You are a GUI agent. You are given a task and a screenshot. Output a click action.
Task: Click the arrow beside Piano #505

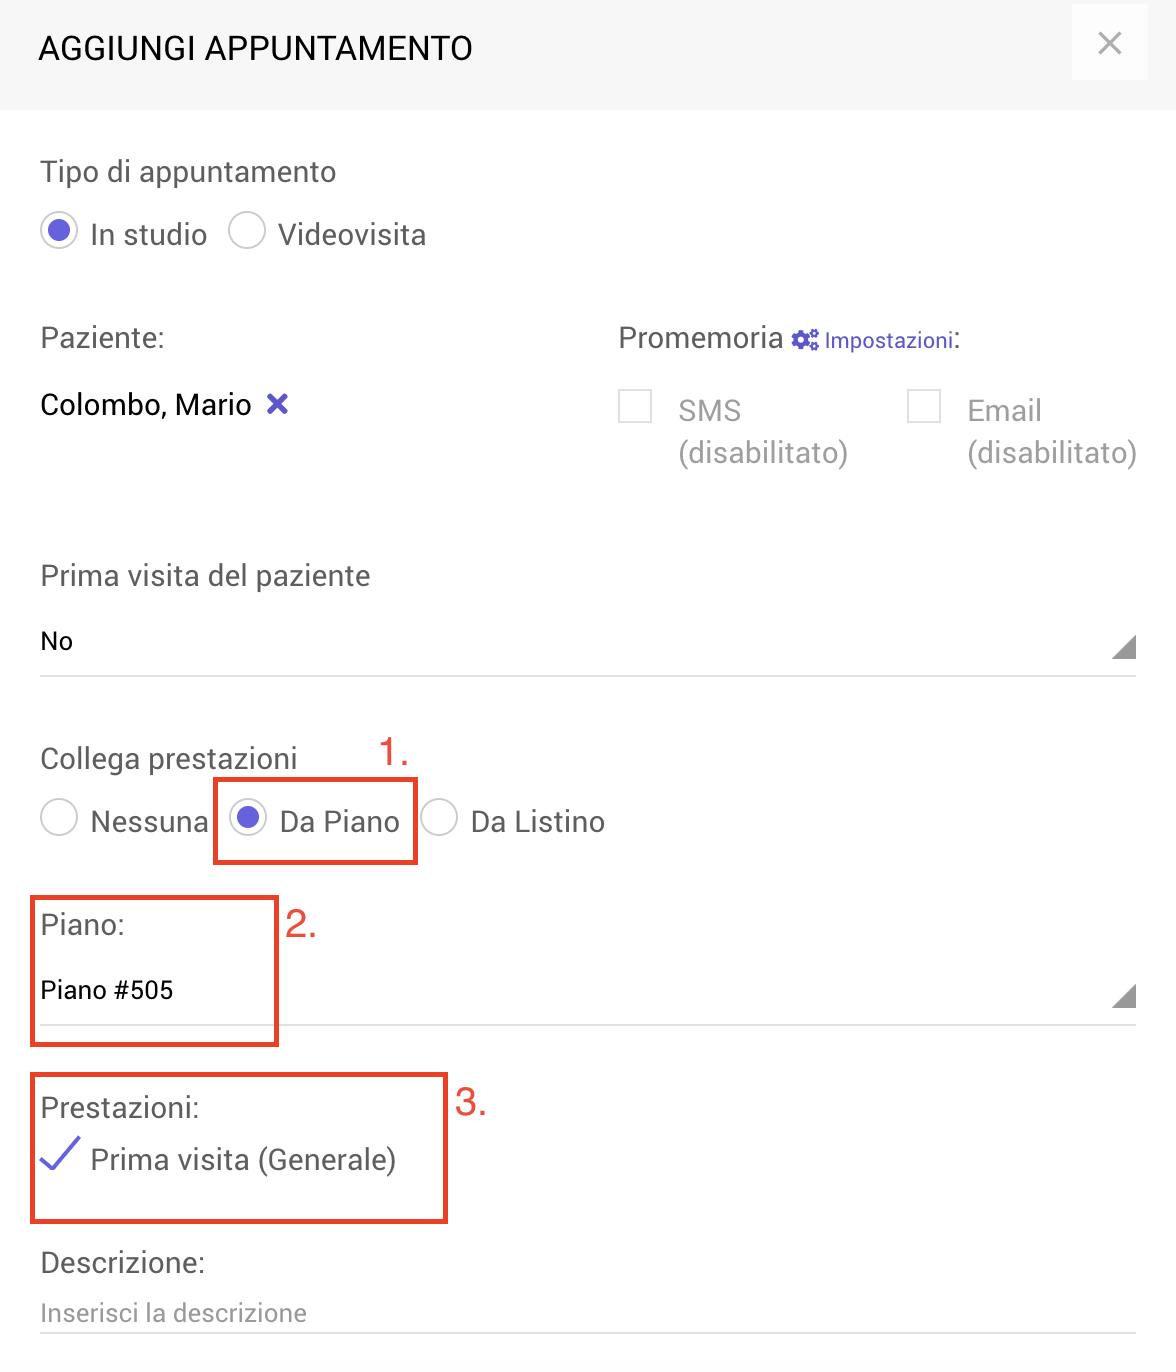pyautogui.click(x=1124, y=996)
